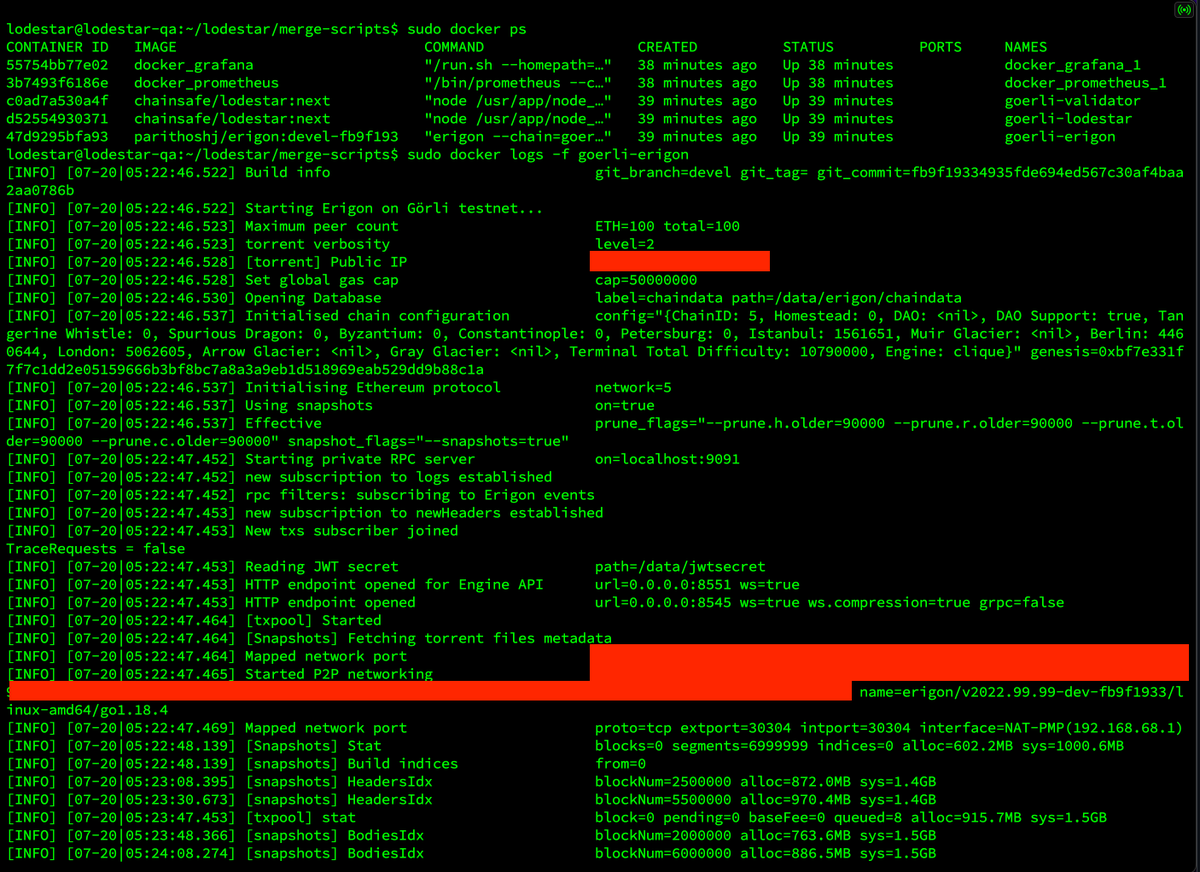Click the docker_prometheus_1 container name
Screen dimensions: 1200x872
pos(1086,83)
